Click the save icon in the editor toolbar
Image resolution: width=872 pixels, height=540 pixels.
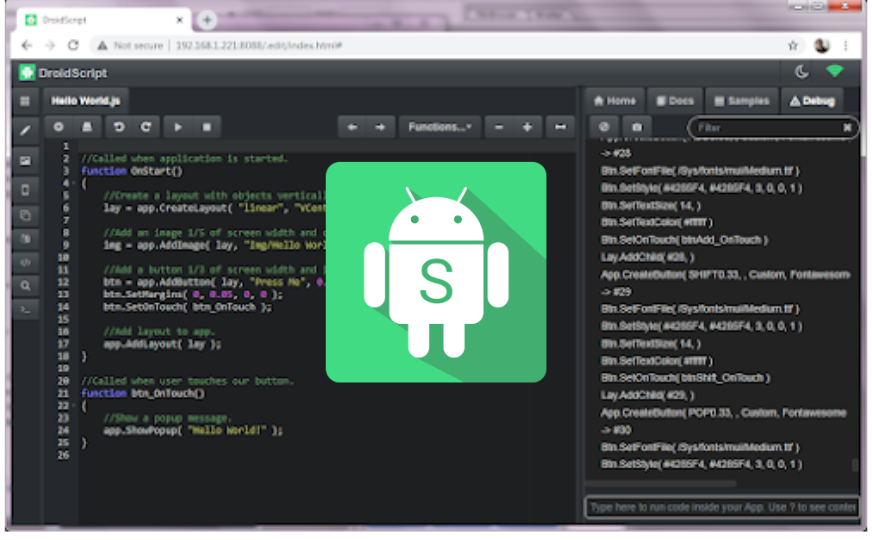pyautogui.click(x=87, y=127)
